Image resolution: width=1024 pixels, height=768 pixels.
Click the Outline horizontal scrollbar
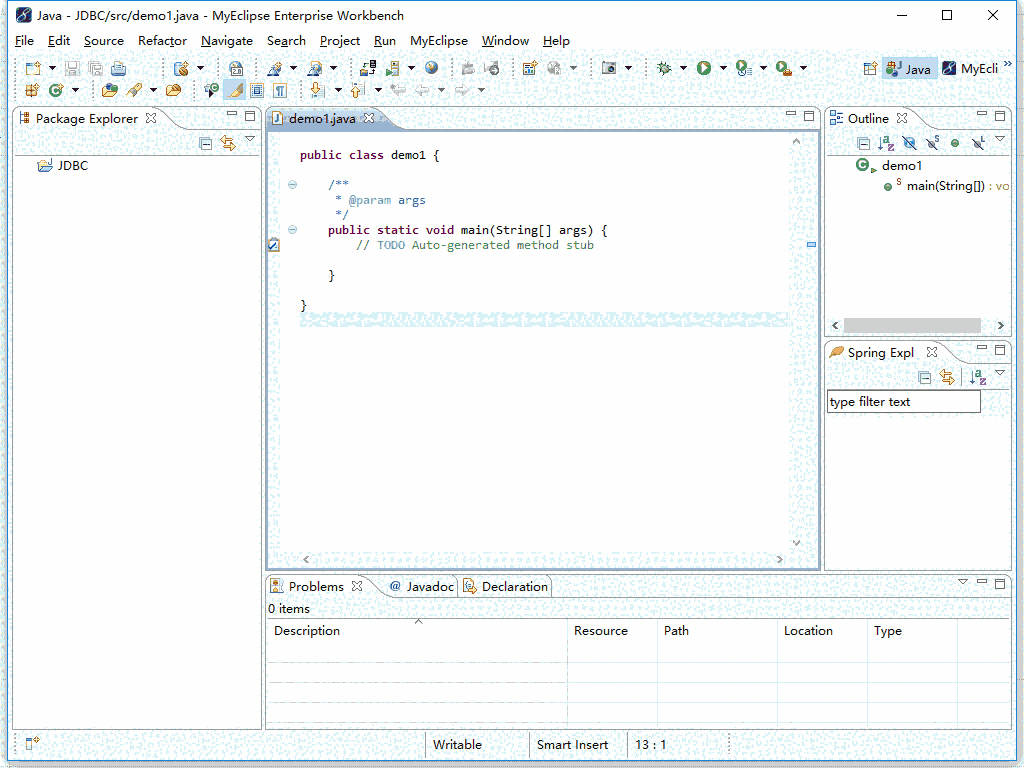click(x=912, y=326)
